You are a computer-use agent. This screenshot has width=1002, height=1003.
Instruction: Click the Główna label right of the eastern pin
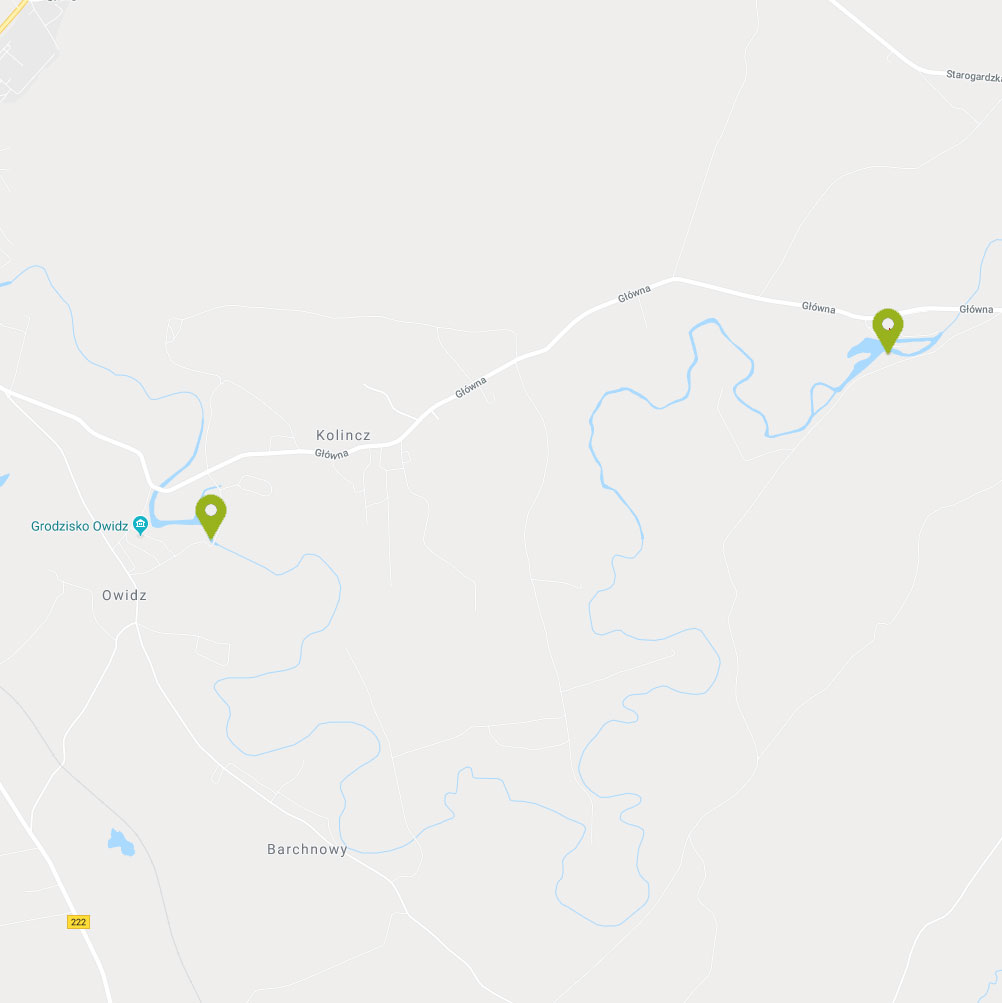[976, 309]
